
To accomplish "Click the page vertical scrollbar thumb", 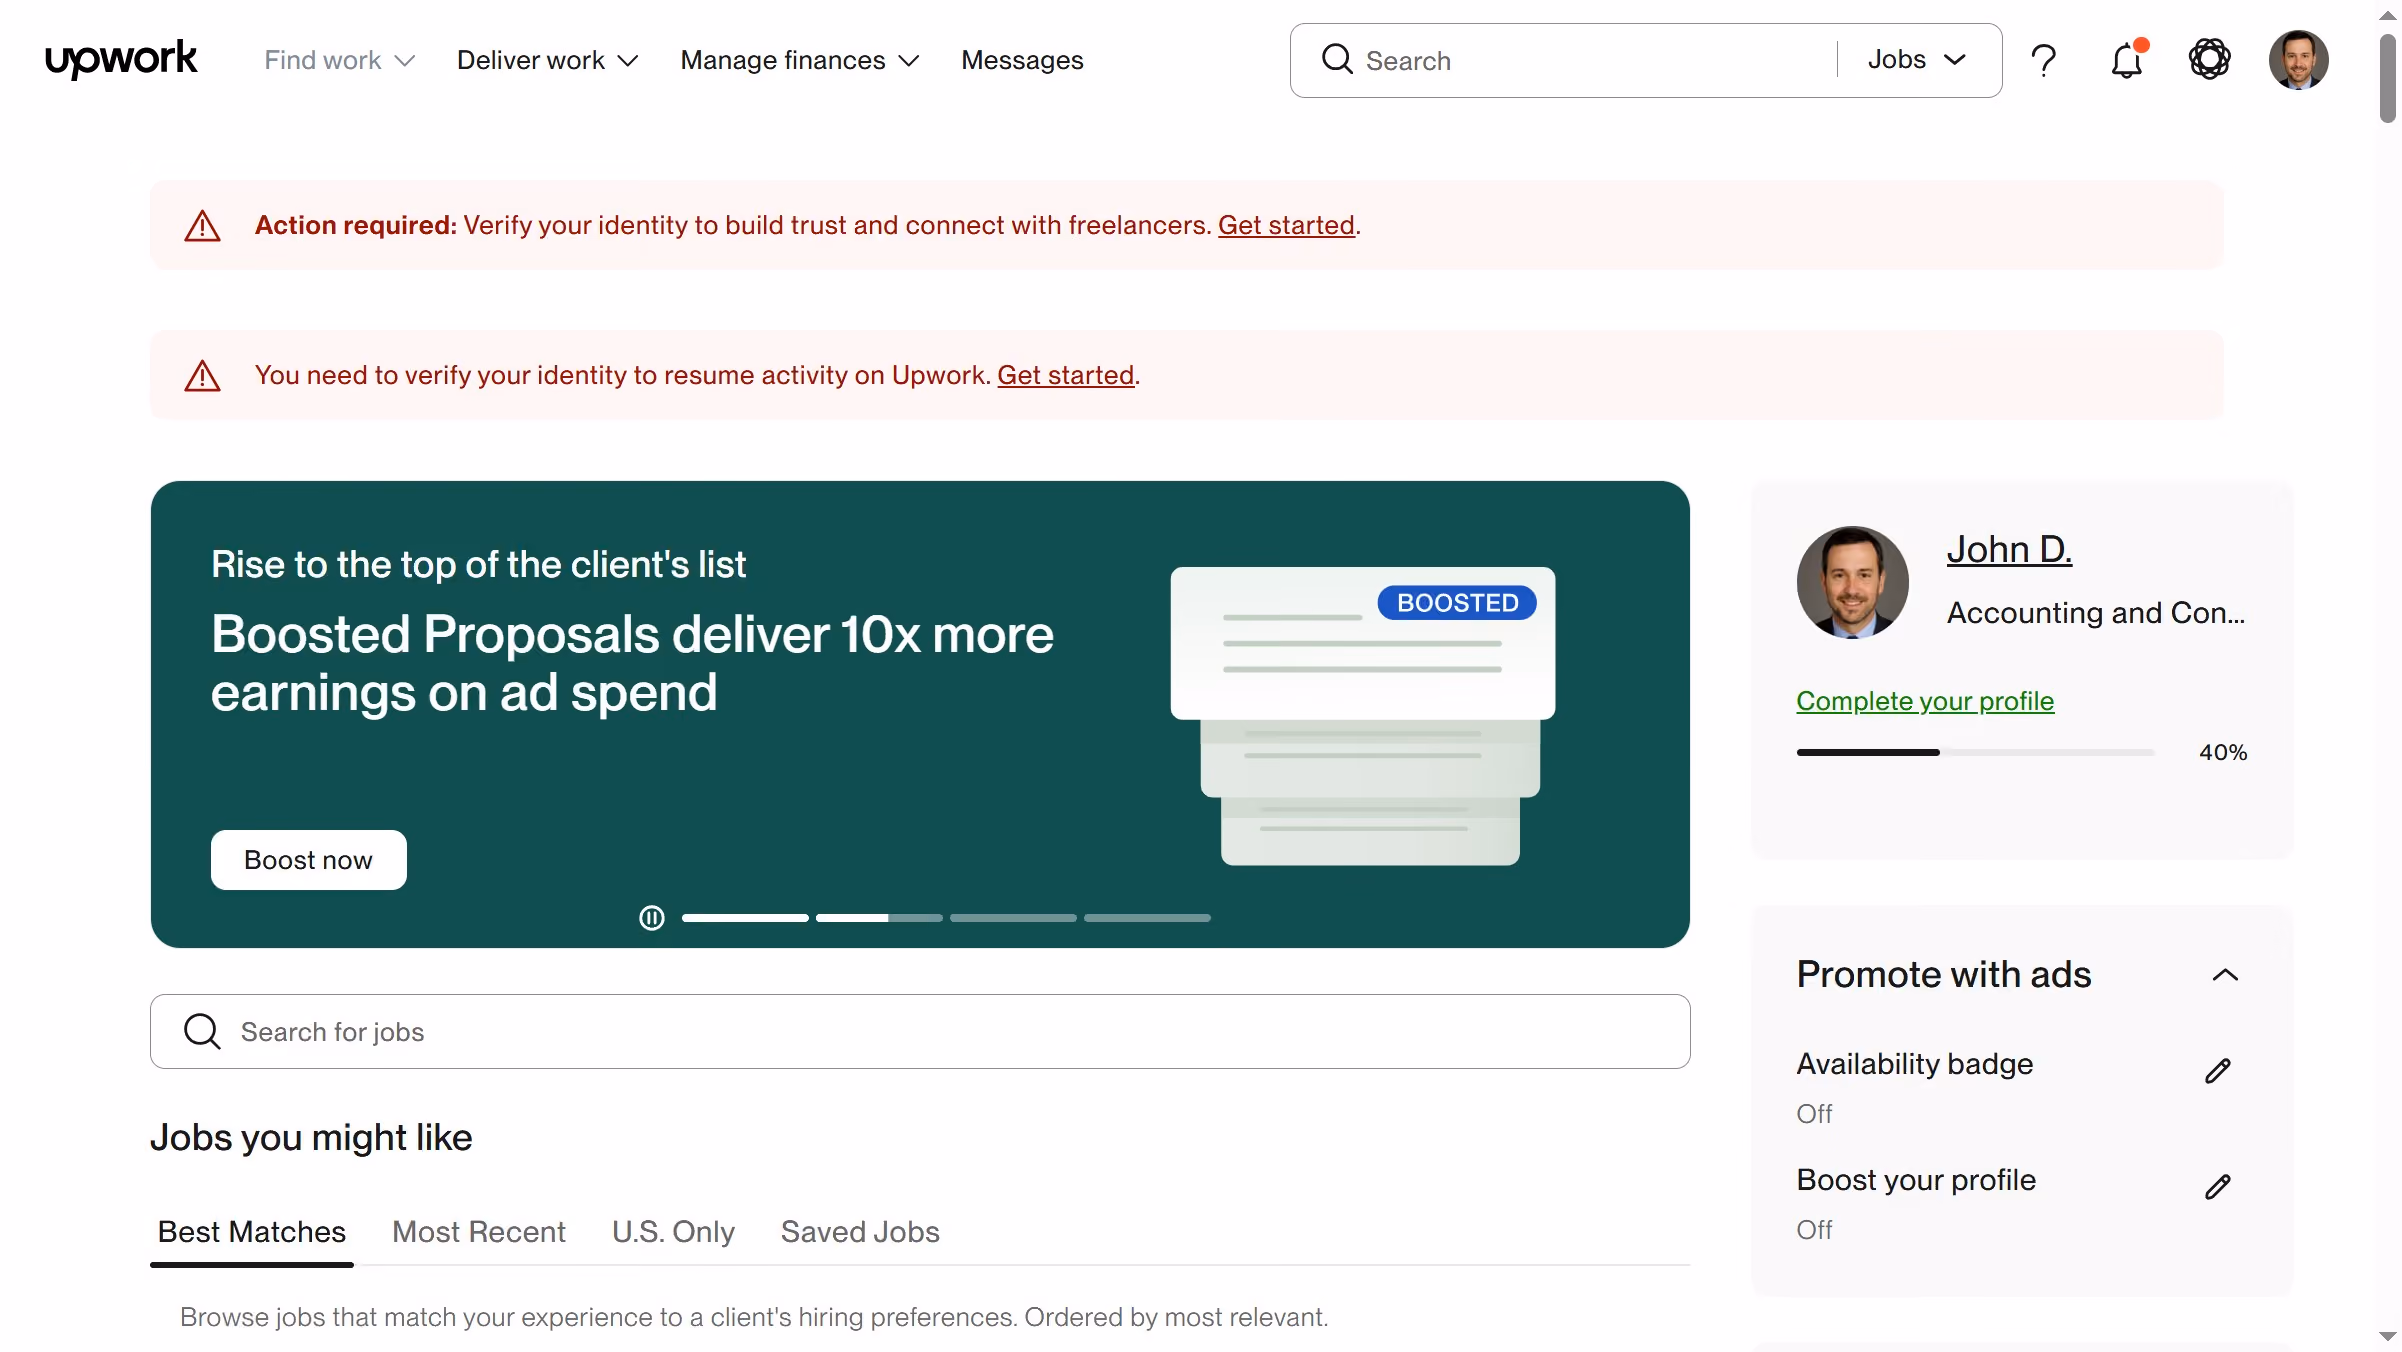I will pyautogui.click(x=2388, y=77).
